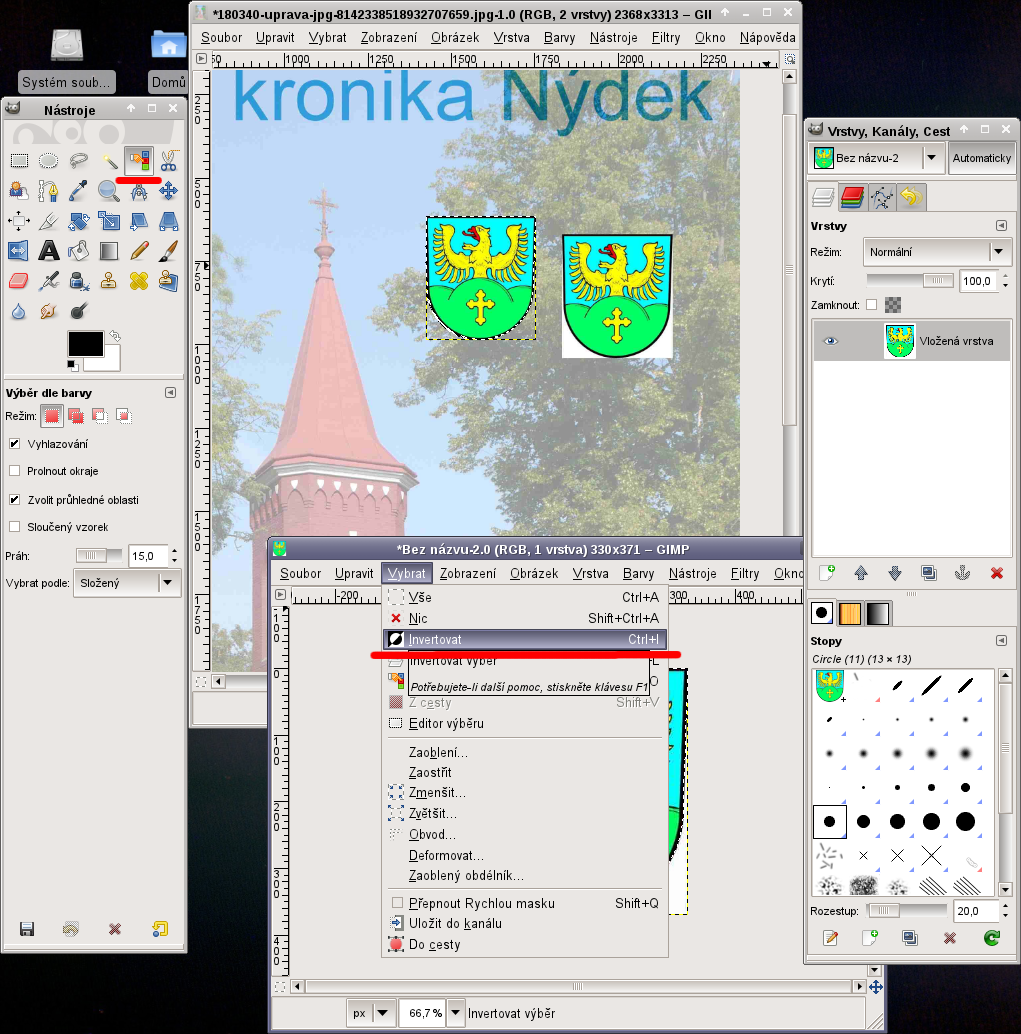This screenshot has height=1034, width=1021.
Task: Choose the Pencil tool
Action: tap(139, 251)
